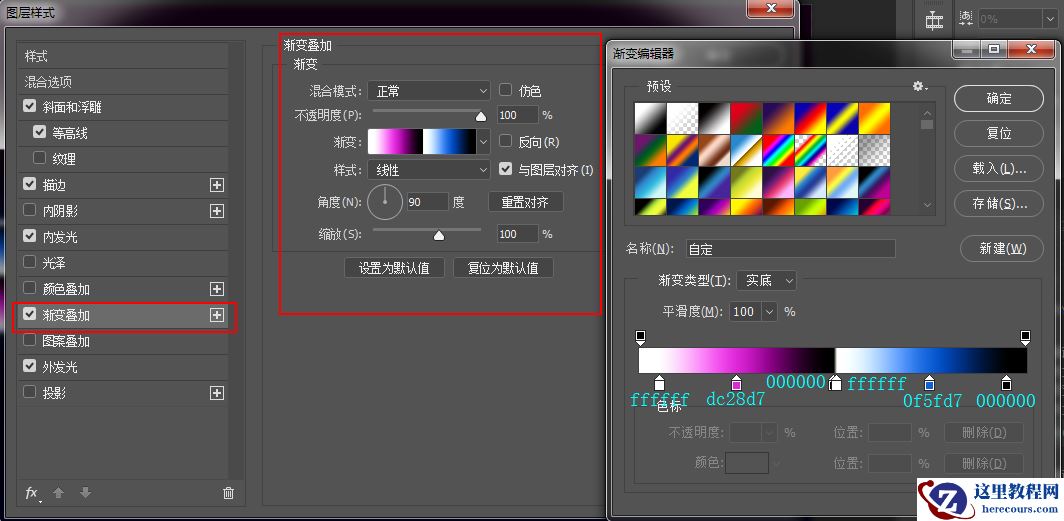Image resolution: width=1064 pixels, height=521 pixels.
Task: Enable 纹理 checkbox
Action: (39, 158)
